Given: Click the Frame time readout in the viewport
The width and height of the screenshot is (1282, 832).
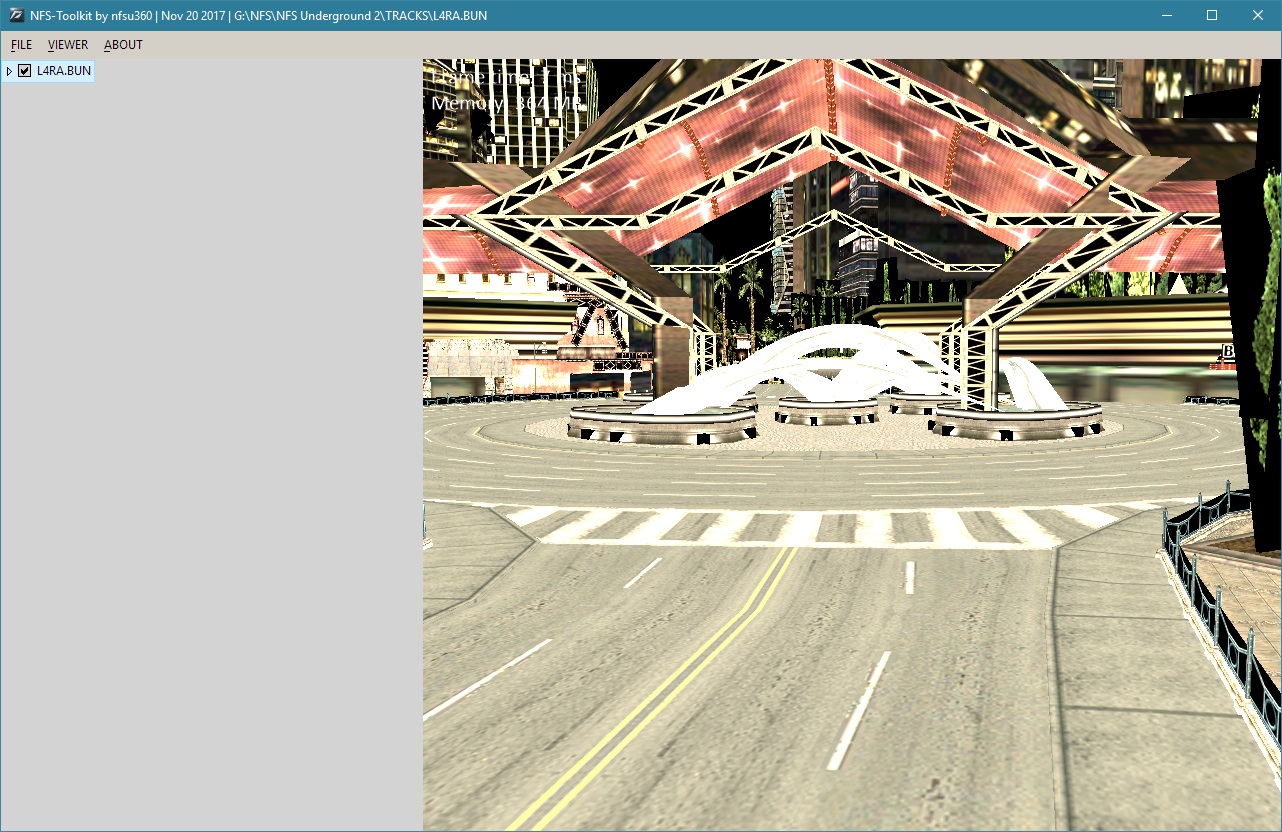Looking at the screenshot, I should 506,77.
